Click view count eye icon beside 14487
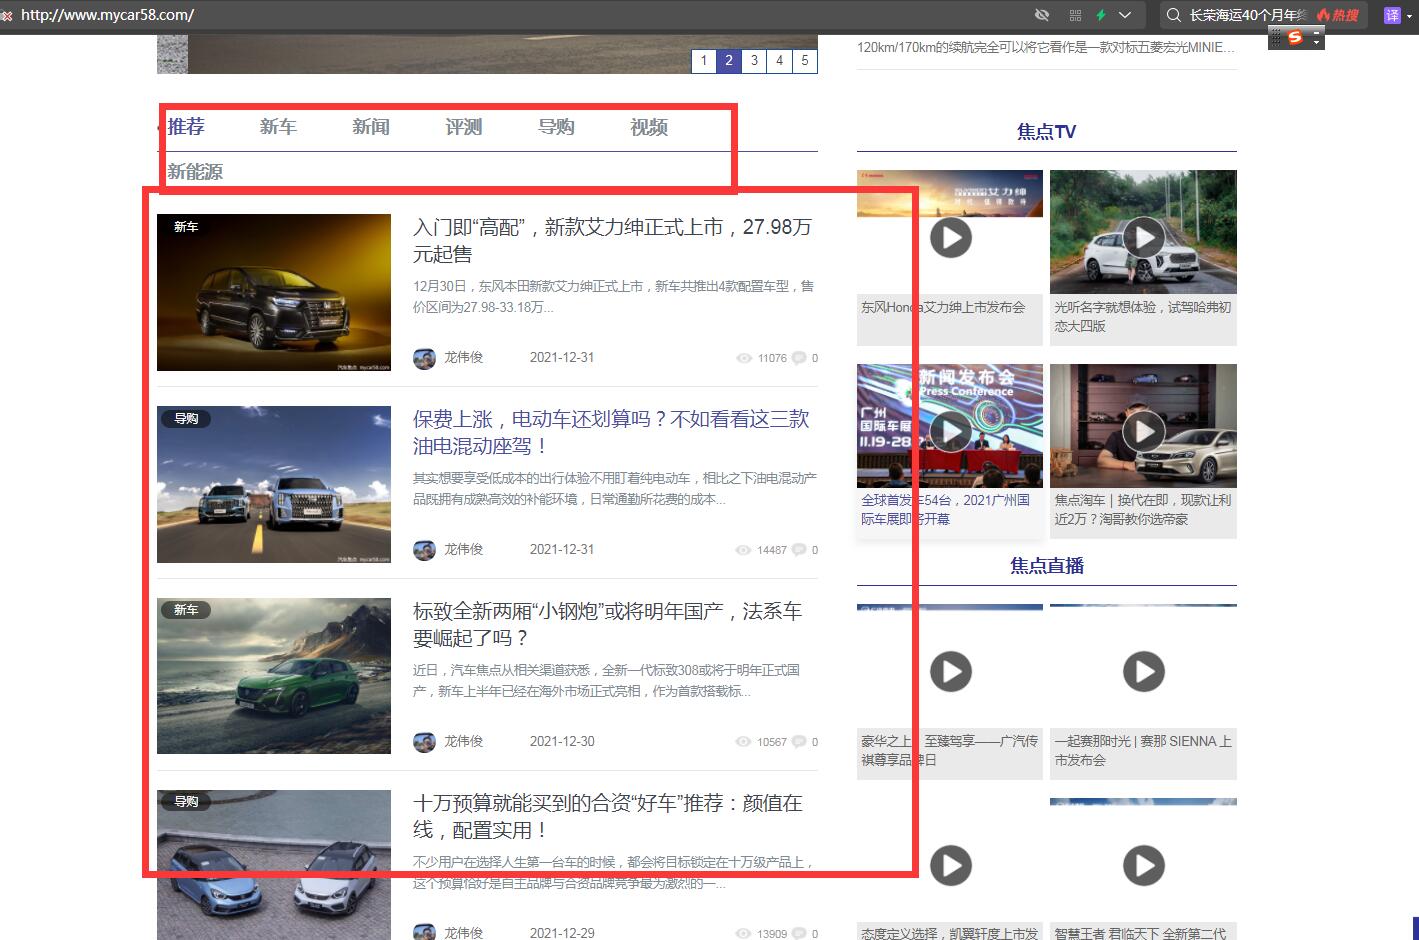This screenshot has width=1419, height=940. click(743, 550)
